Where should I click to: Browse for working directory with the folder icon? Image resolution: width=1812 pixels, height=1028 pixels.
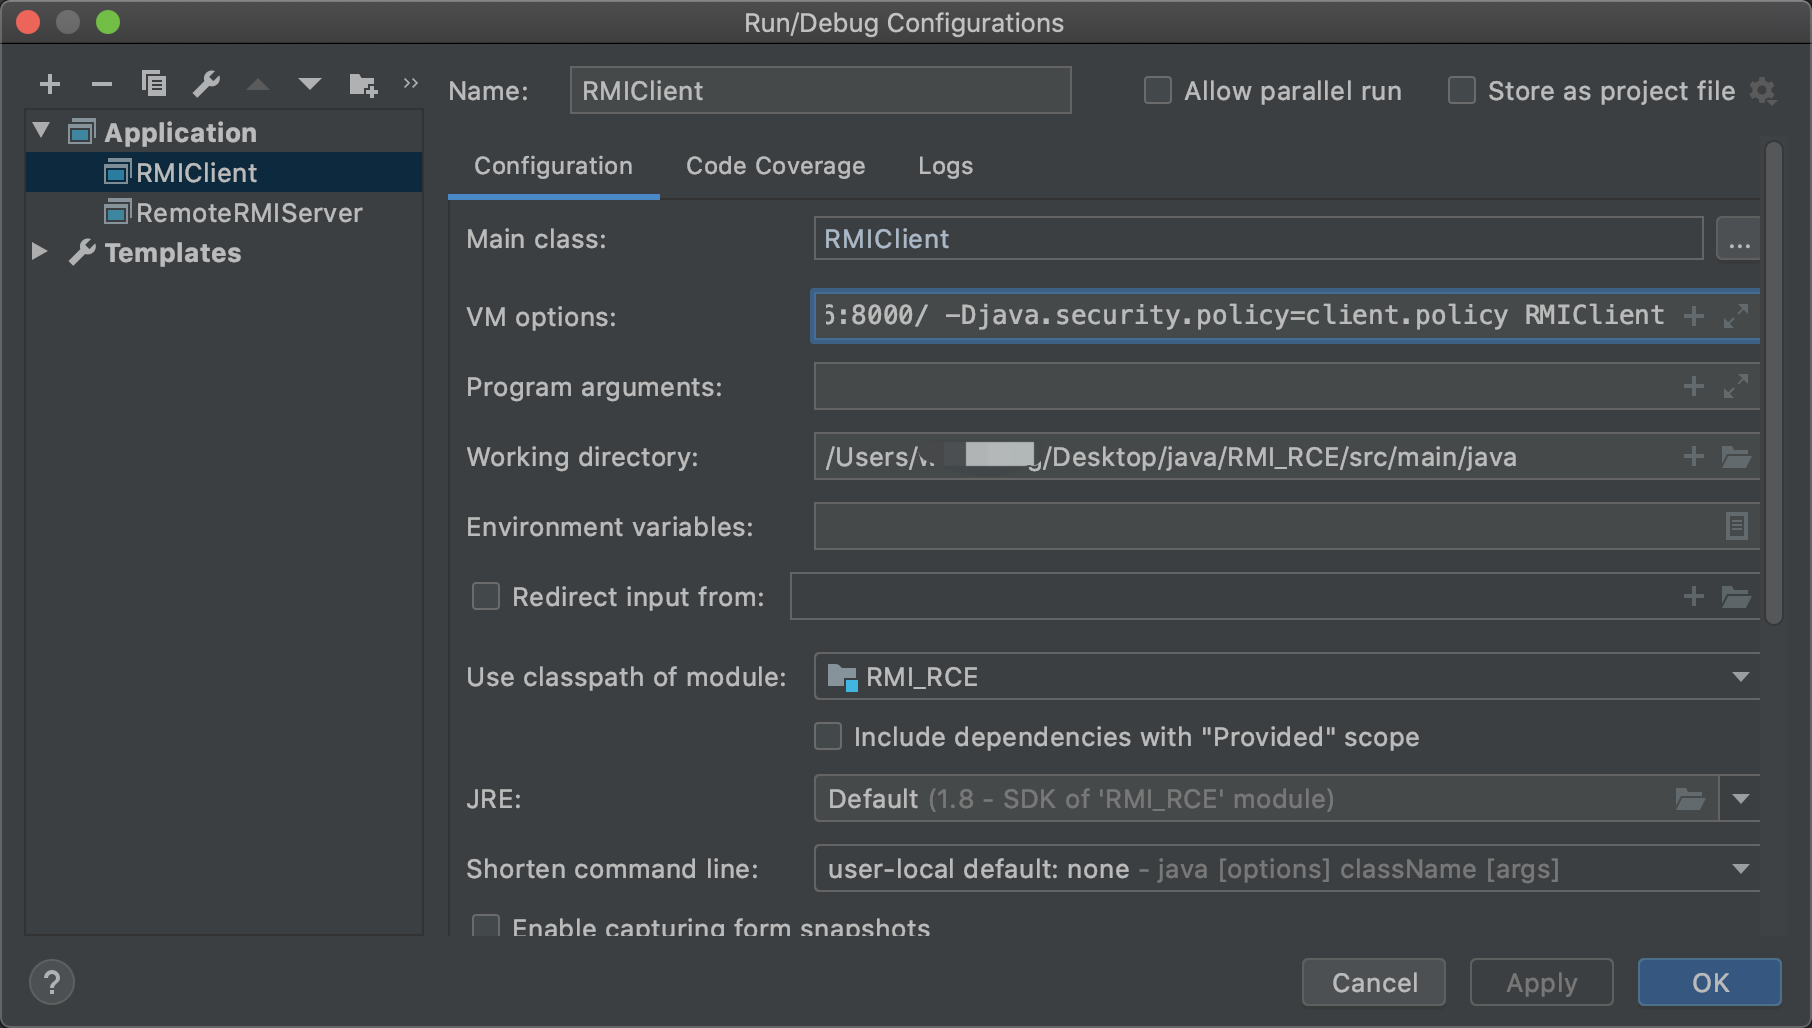pyautogui.click(x=1736, y=457)
